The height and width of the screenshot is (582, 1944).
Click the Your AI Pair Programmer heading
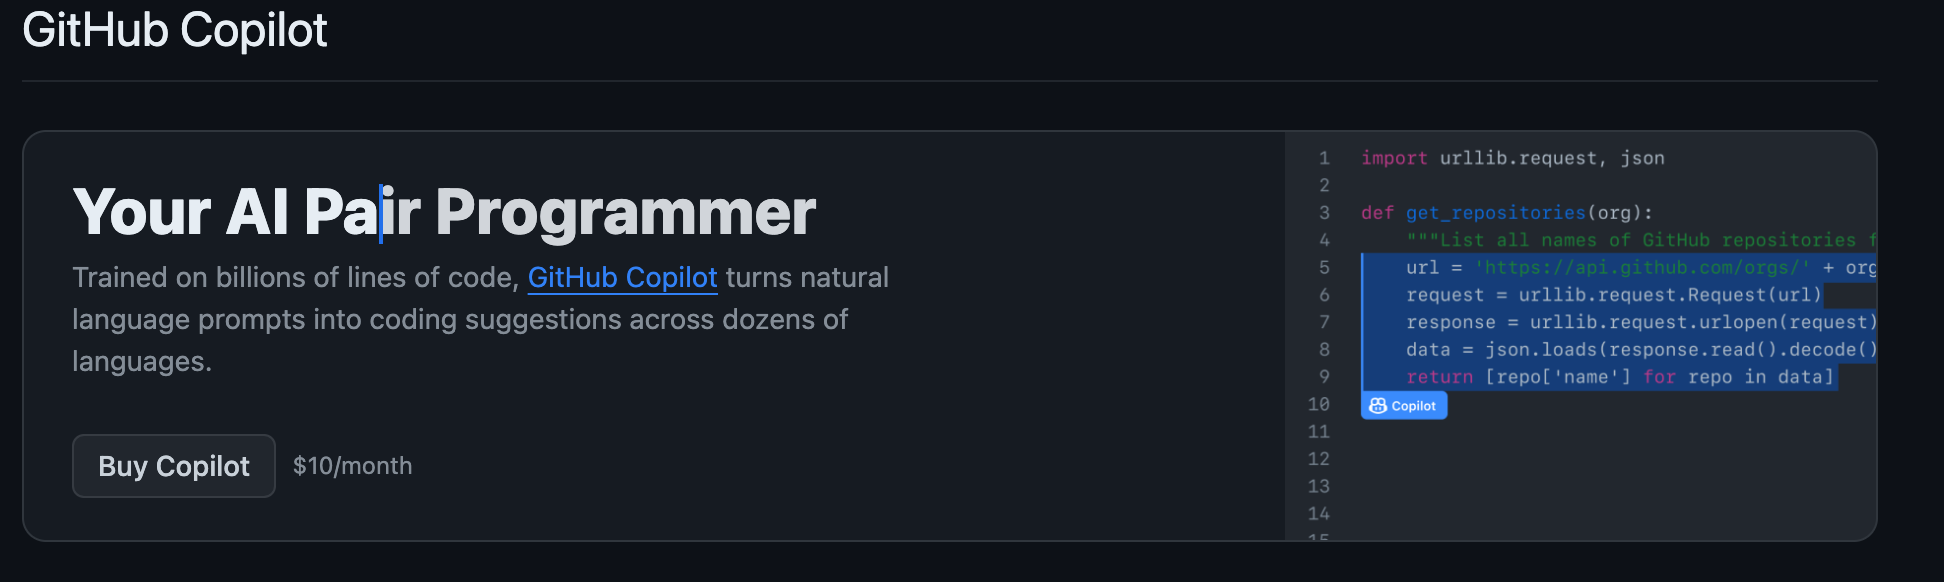click(444, 212)
